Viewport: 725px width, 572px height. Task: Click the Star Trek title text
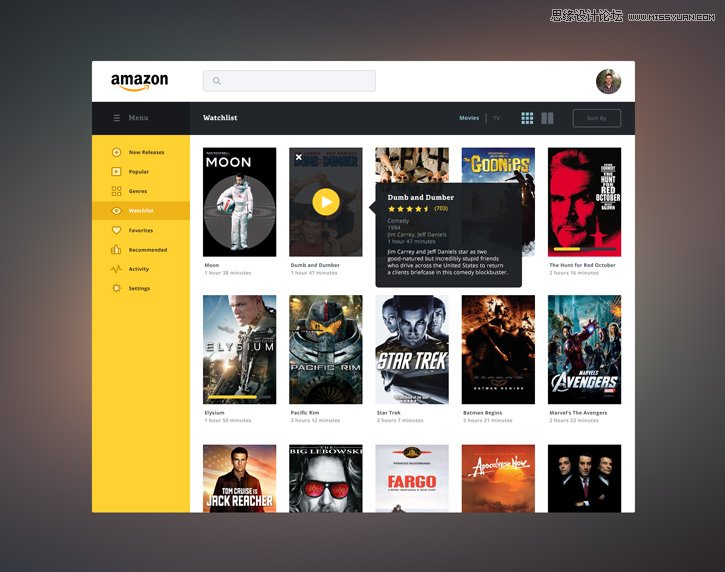point(388,412)
